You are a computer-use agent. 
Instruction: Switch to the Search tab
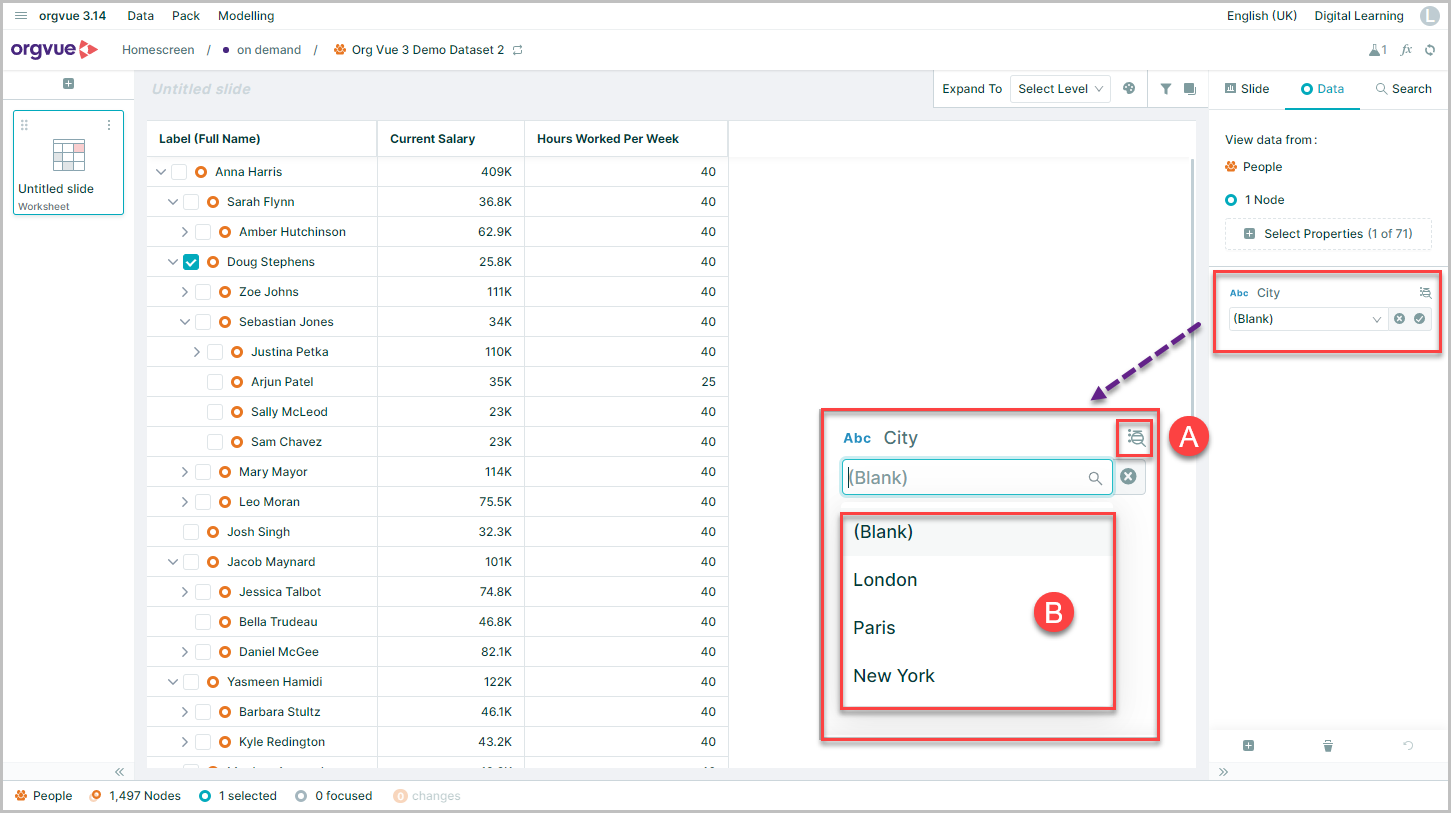pyautogui.click(x=1403, y=89)
